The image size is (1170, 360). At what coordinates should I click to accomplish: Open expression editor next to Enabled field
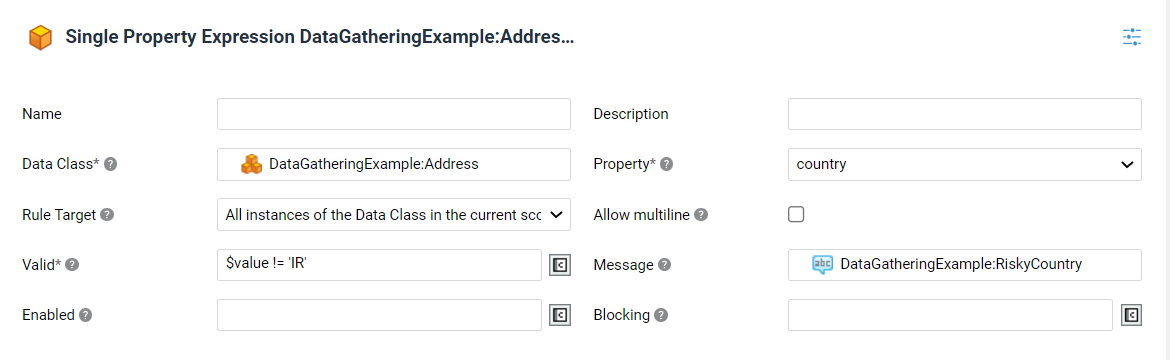560,315
